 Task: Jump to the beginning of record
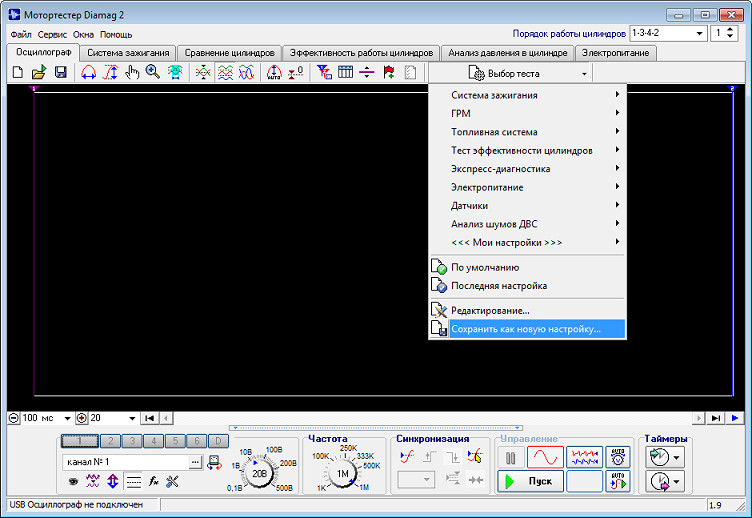click(150, 418)
